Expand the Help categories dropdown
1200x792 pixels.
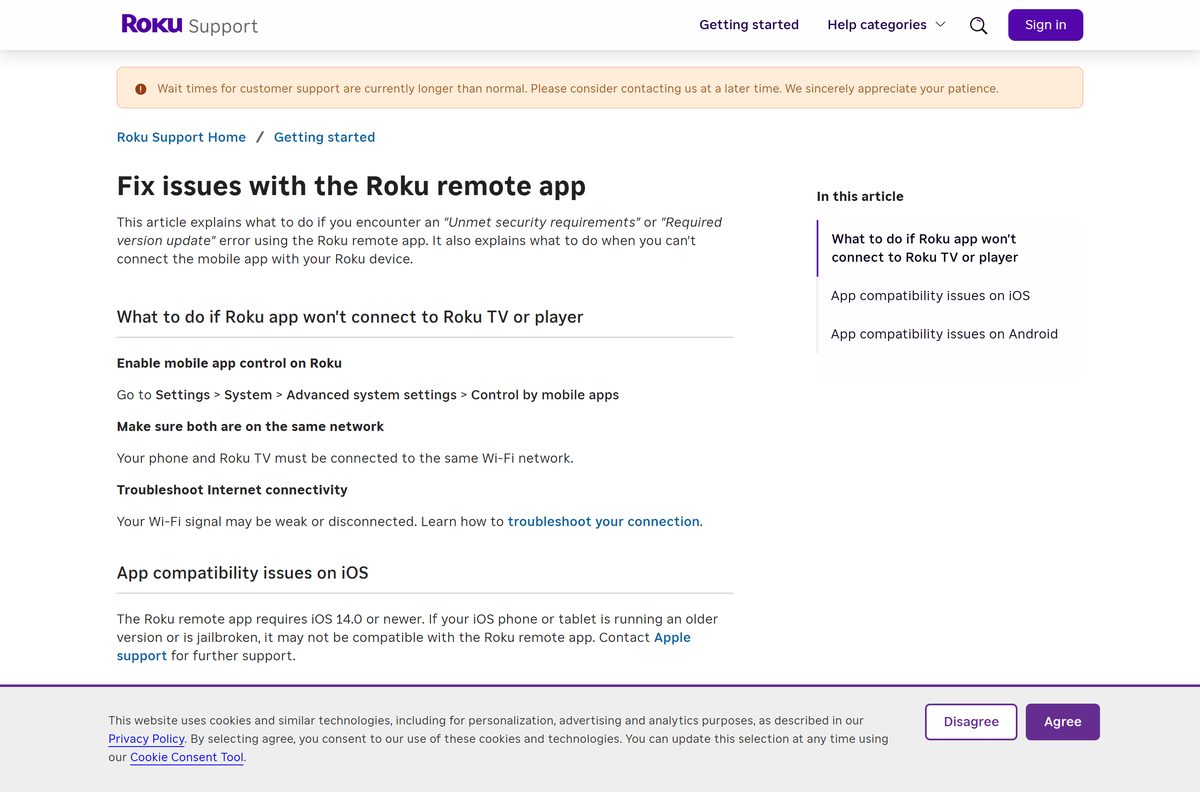(886, 25)
